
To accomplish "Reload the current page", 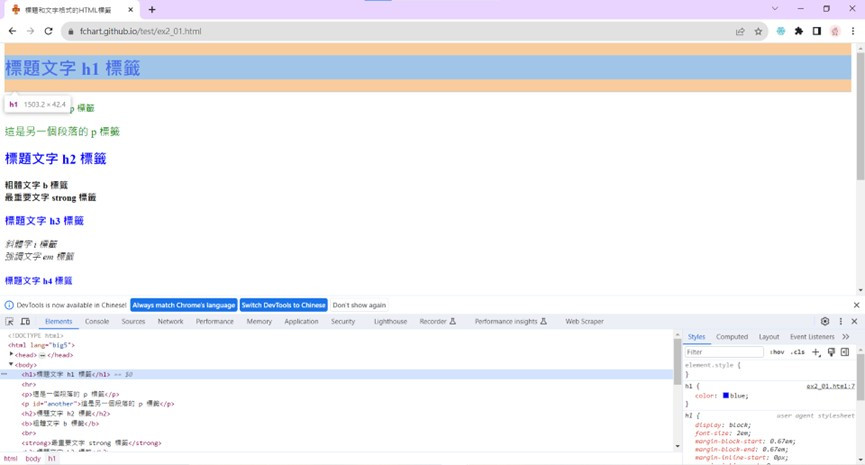I will 49,31.
